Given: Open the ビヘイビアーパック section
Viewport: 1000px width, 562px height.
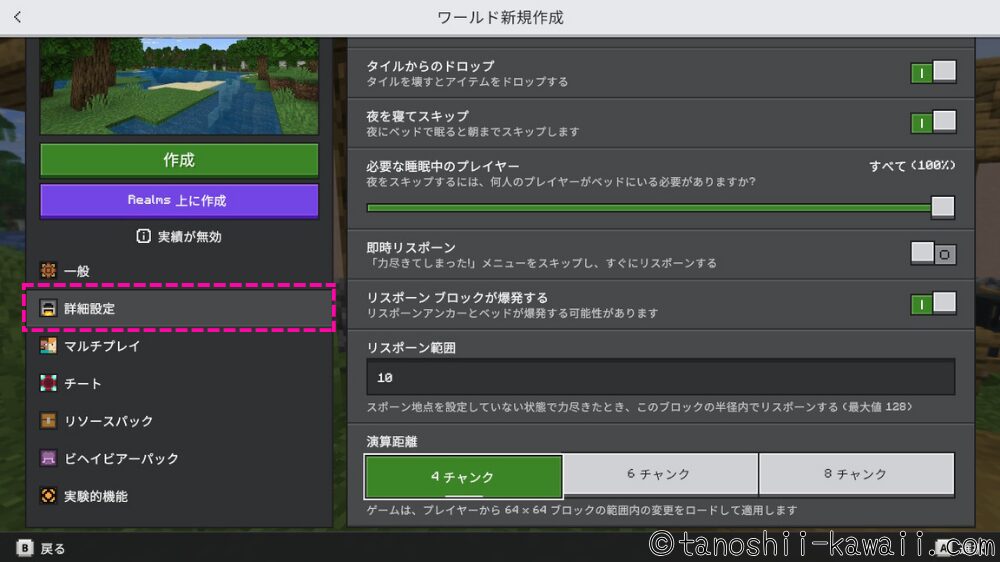Looking at the screenshot, I should click(179, 459).
